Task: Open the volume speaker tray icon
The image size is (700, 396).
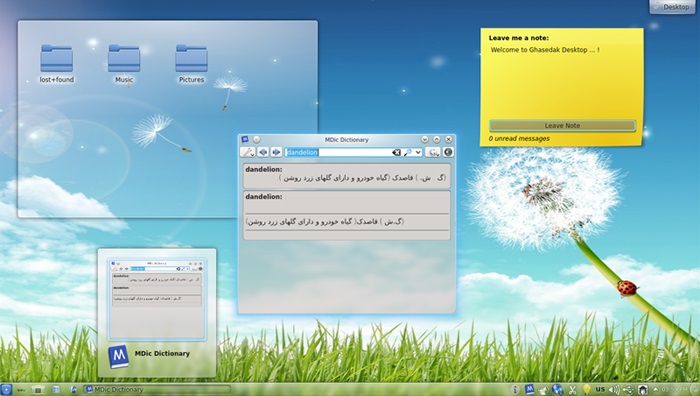Action: 614,390
